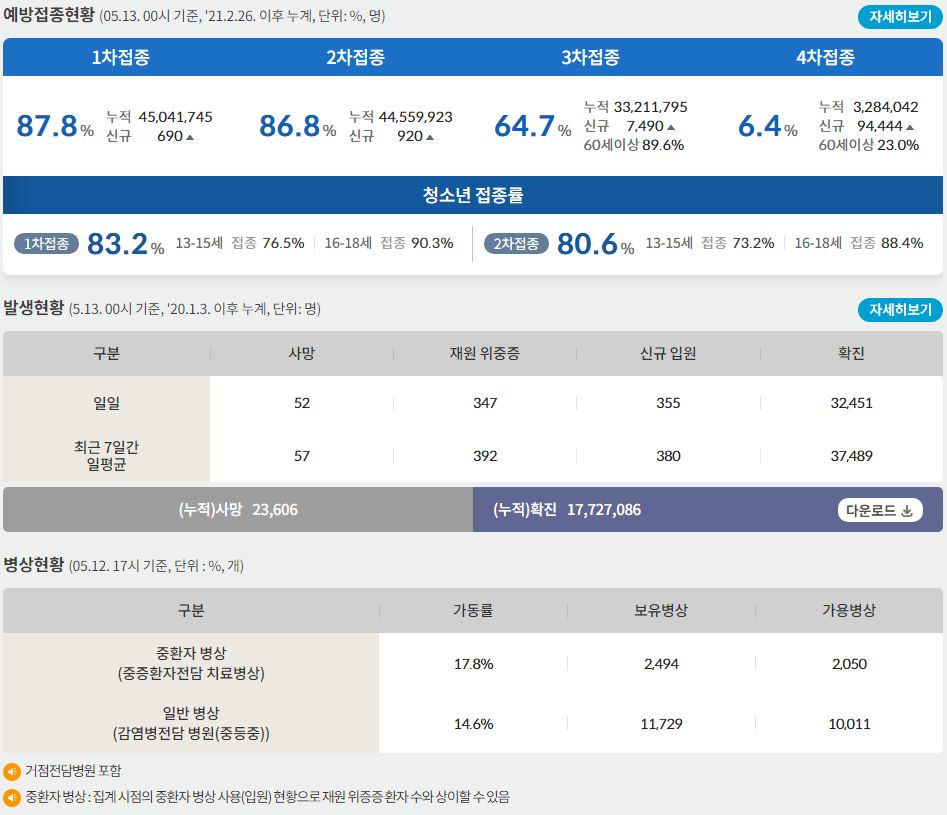Click 신규 value 920
The height and width of the screenshot is (815, 947).
[409, 136]
